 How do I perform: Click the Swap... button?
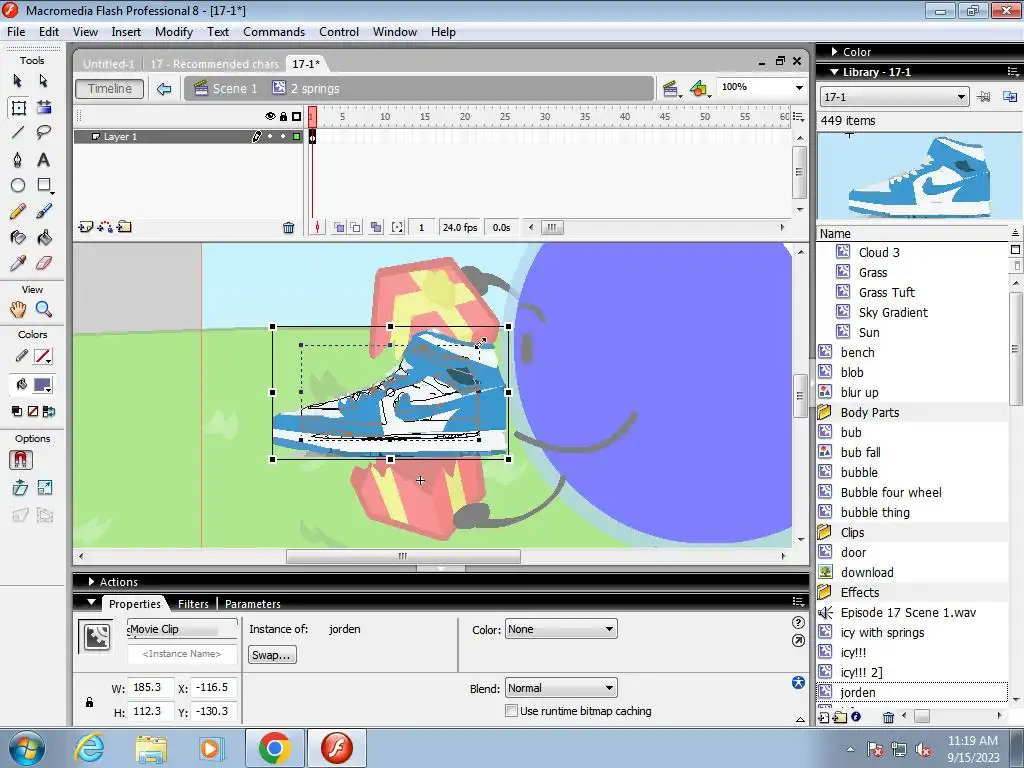click(272, 655)
